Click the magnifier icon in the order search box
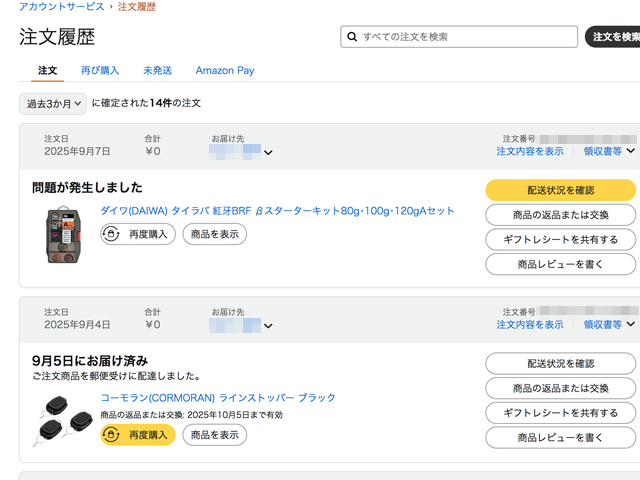Image resolution: width=640 pixels, height=480 pixels. click(x=352, y=37)
